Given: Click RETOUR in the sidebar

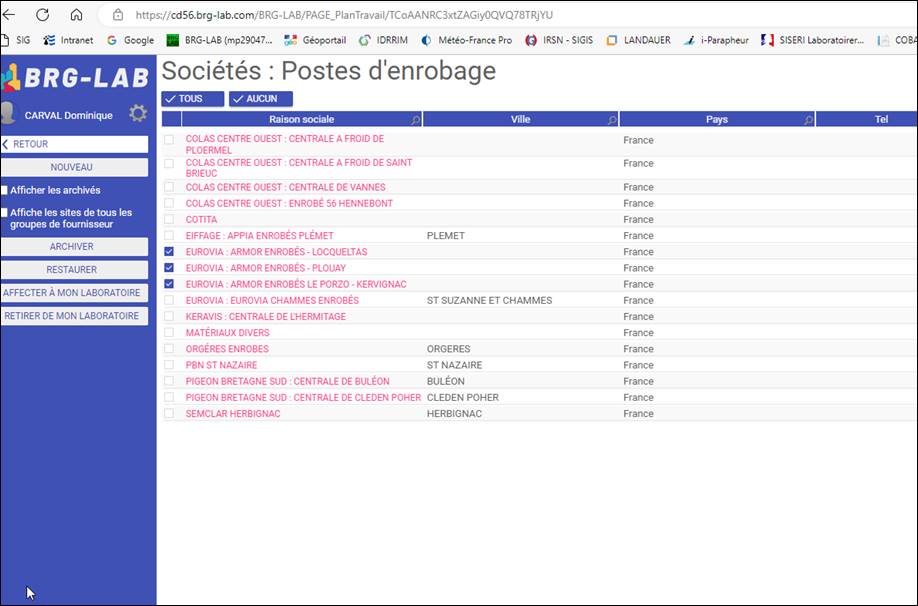Looking at the screenshot, I should click(74, 144).
